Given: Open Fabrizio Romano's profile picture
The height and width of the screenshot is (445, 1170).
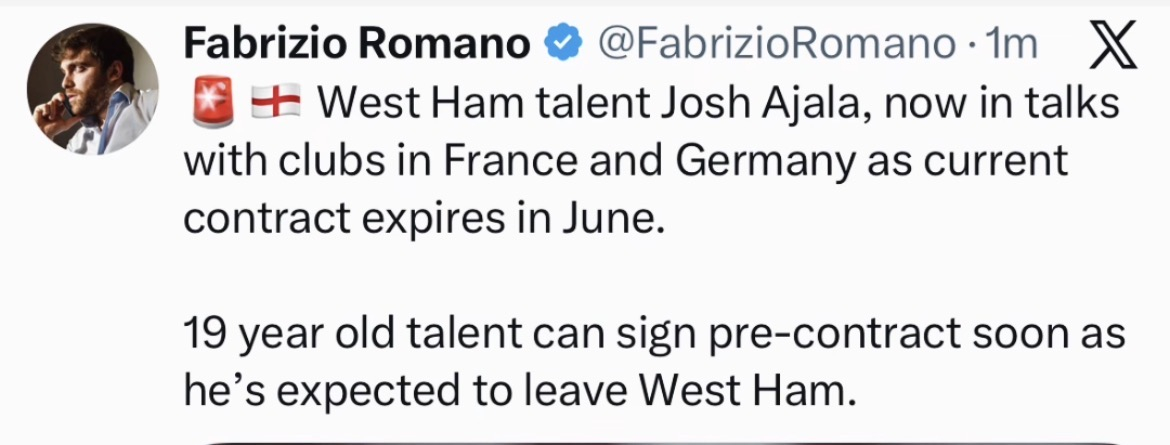Looking at the screenshot, I should coord(92,88).
